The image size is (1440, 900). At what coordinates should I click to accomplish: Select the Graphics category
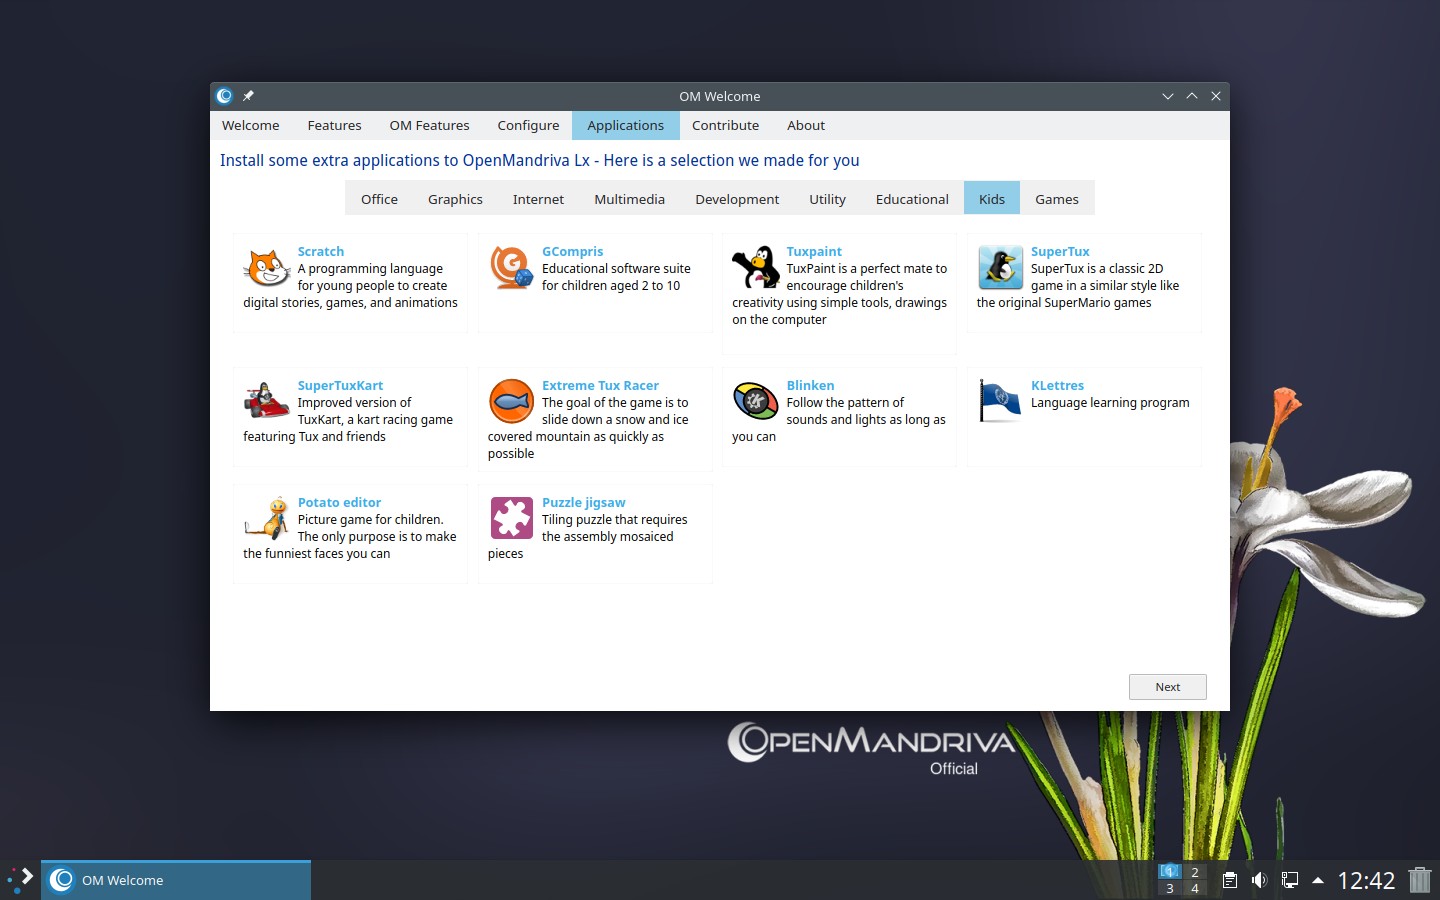click(456, 199)
